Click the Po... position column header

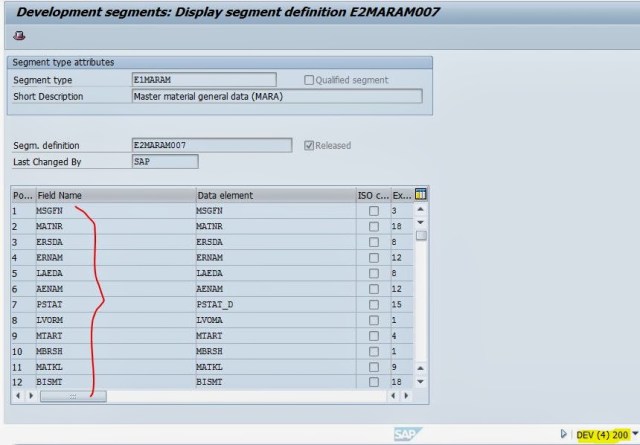[23, 195]
